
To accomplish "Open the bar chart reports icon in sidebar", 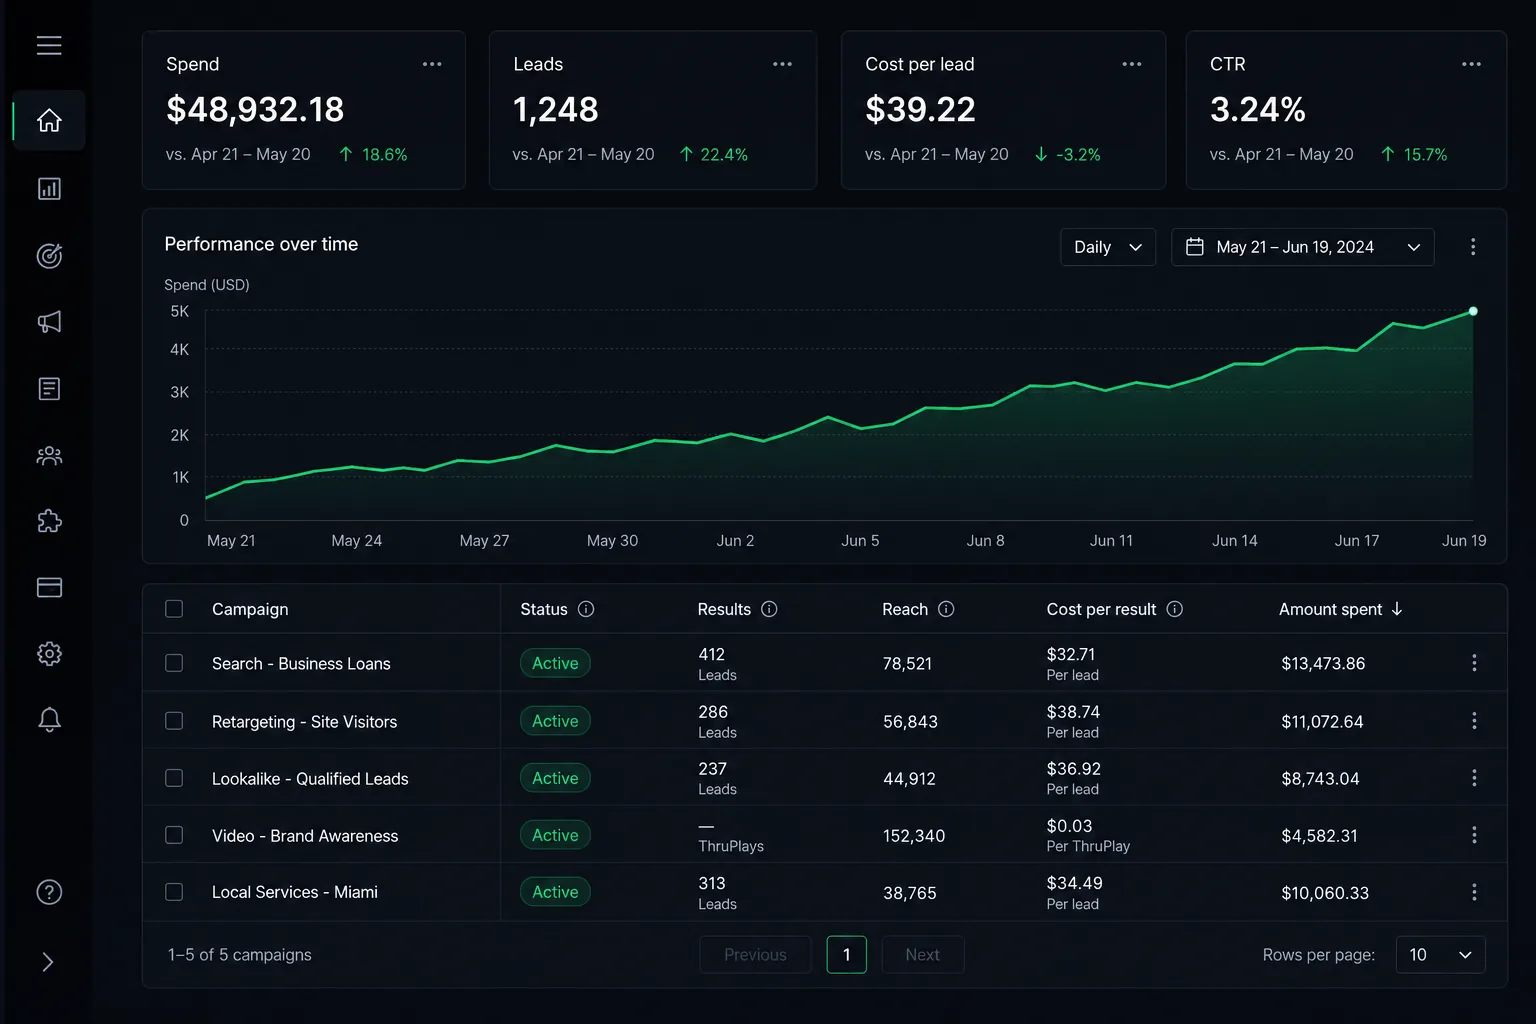I will point(49,189).
